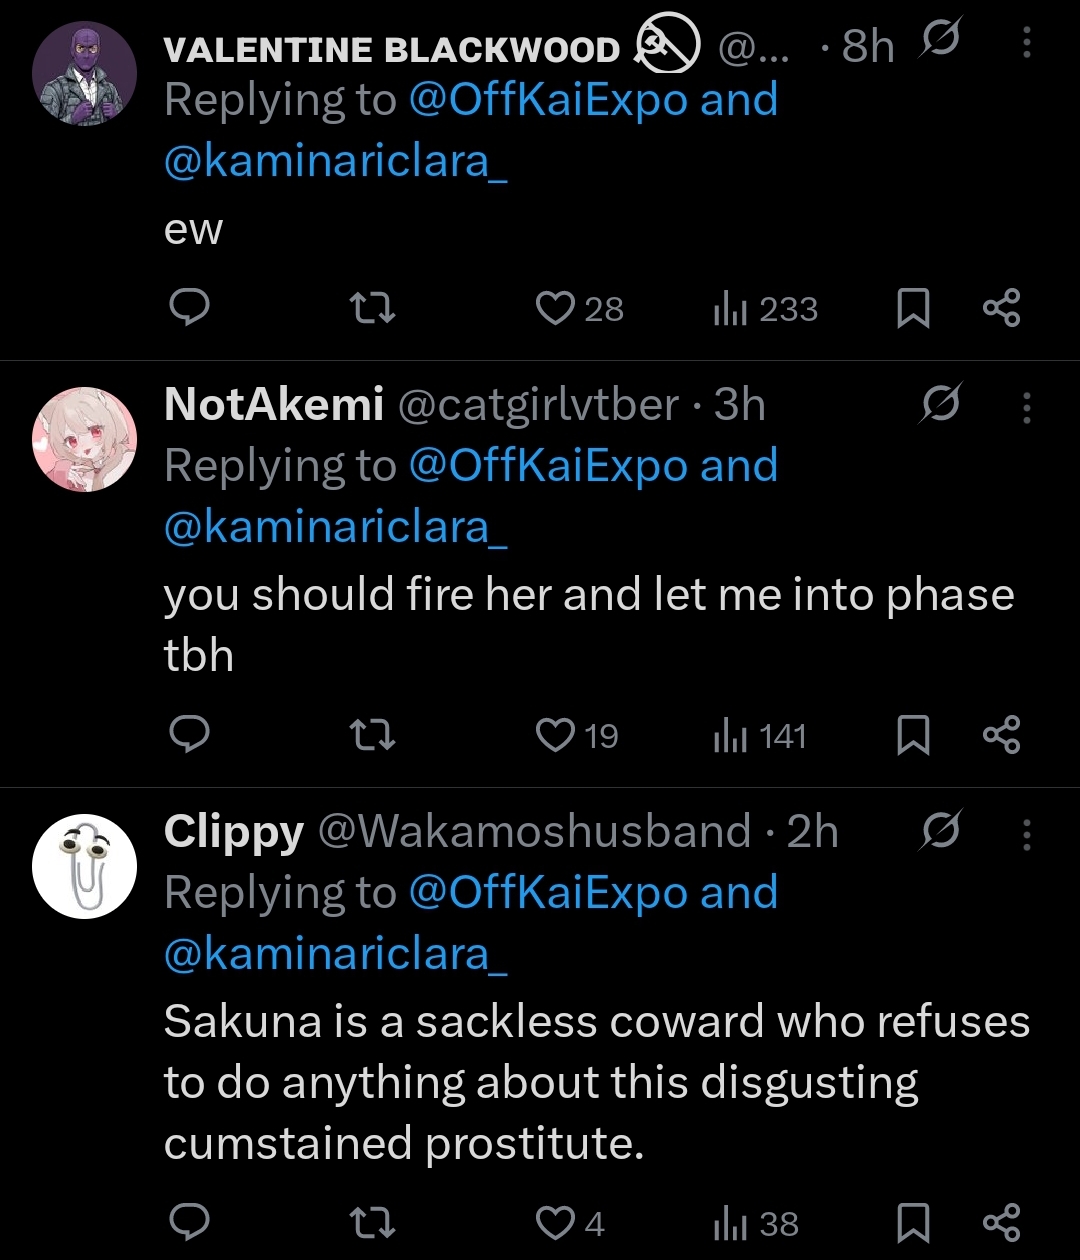
Task: Open more options menu on Clippy's tweet
Action: (x=1026, y=834)
